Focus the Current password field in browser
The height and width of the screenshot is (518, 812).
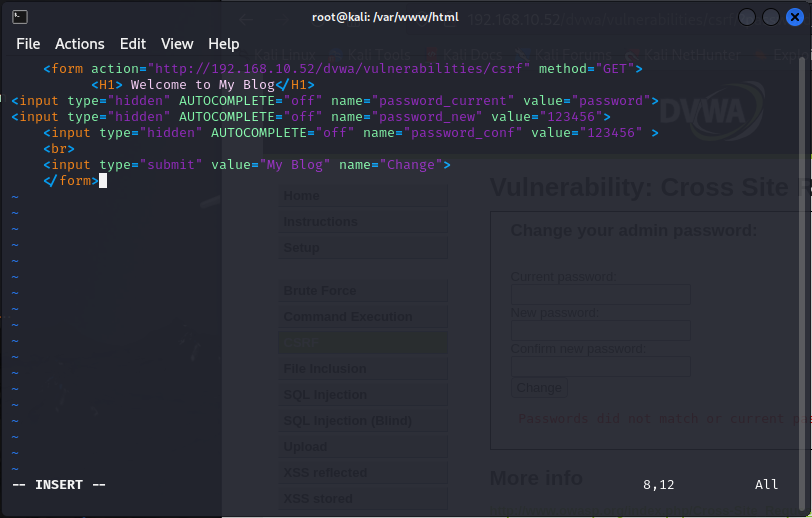[601, 294]
